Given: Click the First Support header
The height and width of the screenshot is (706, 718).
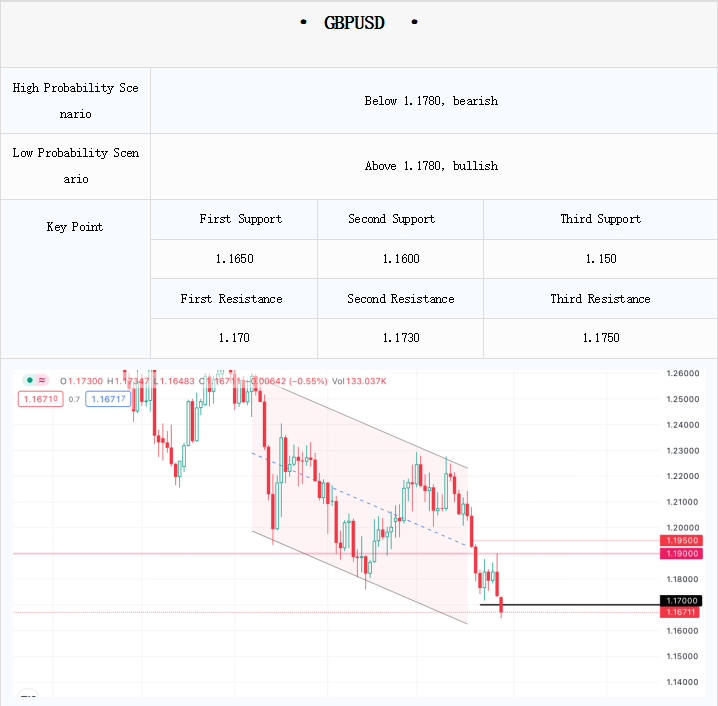Looking at the screenshot, I should 240,219.
